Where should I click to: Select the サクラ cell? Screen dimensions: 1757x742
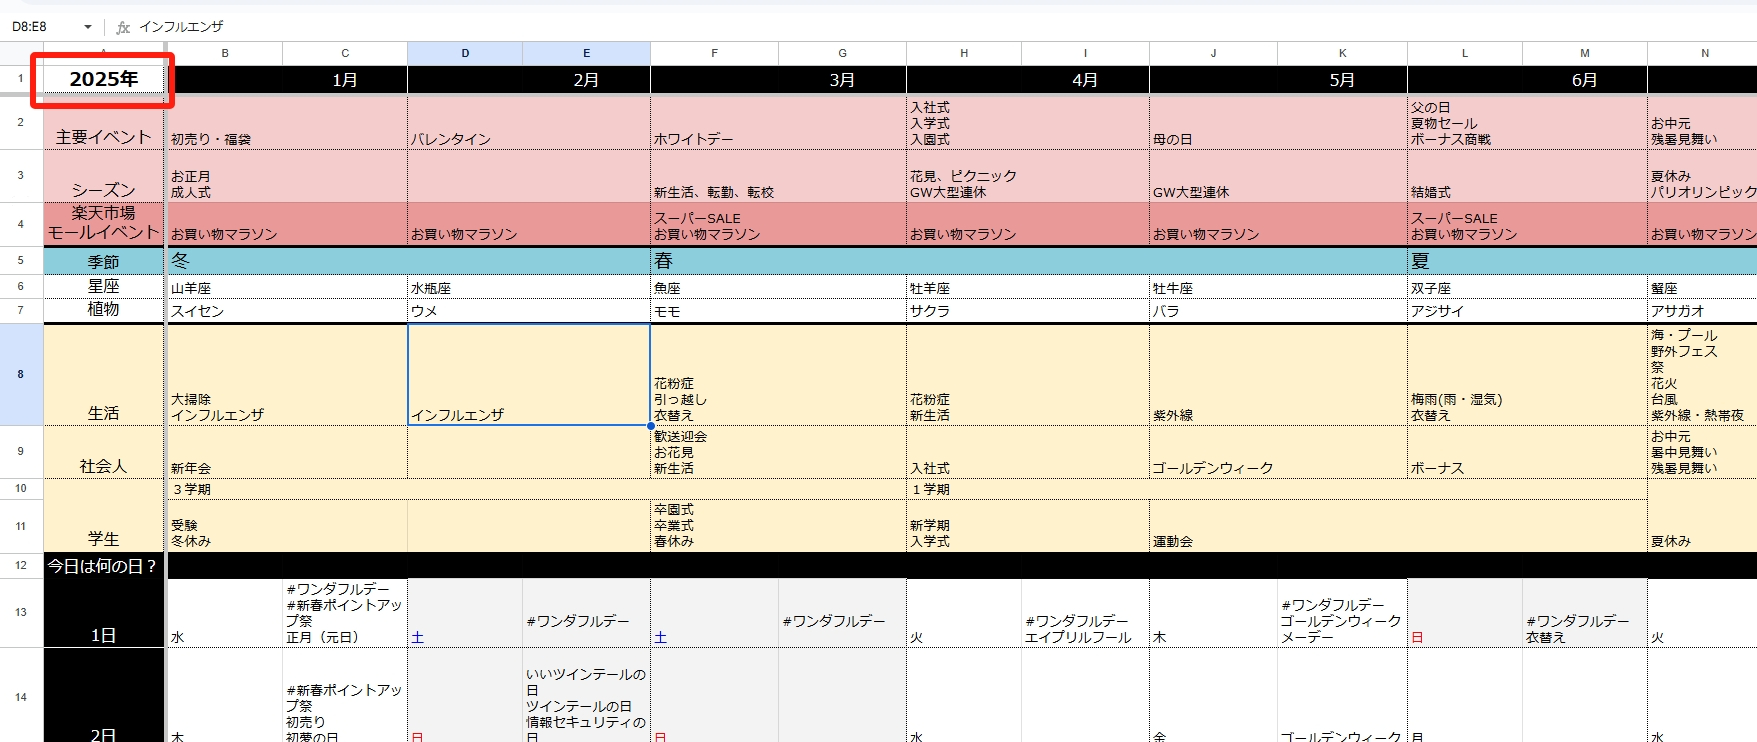click(x=1028, y=310)
